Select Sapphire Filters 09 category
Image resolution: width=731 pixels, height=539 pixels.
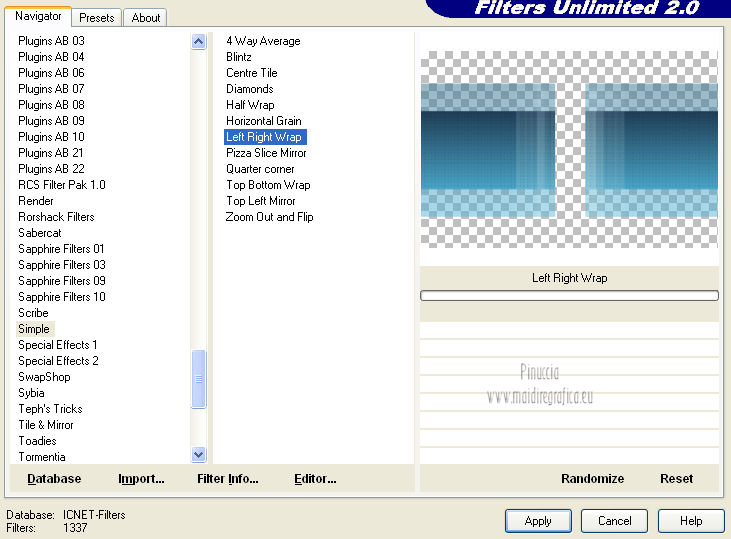[62, 281]
